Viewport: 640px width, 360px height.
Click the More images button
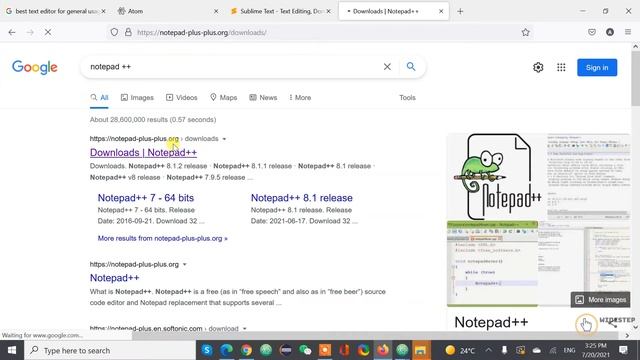pyautogui.click(x=600, y=300)
